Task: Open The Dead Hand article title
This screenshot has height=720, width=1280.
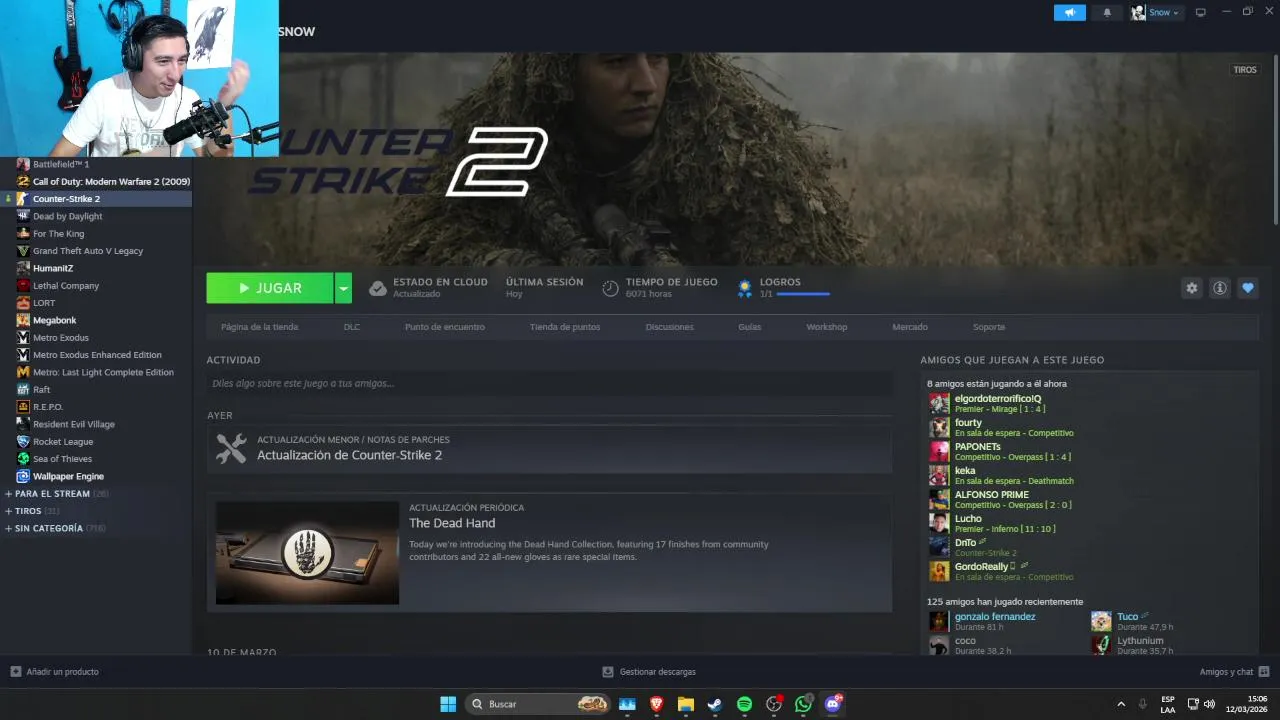Action: click(x=452, y=523)
